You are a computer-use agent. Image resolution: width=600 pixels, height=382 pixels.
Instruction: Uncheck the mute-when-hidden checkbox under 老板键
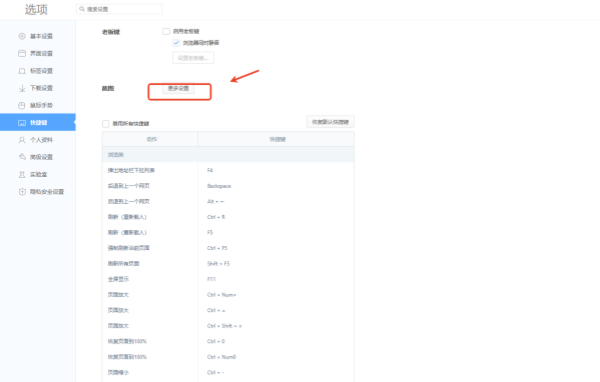176,43
